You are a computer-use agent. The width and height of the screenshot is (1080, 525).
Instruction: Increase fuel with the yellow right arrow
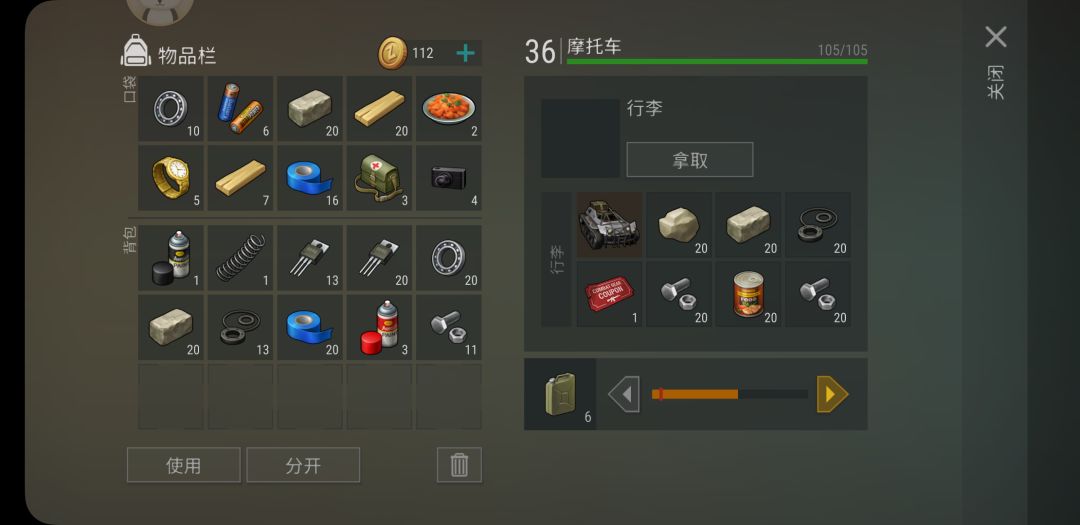point(832,394)
